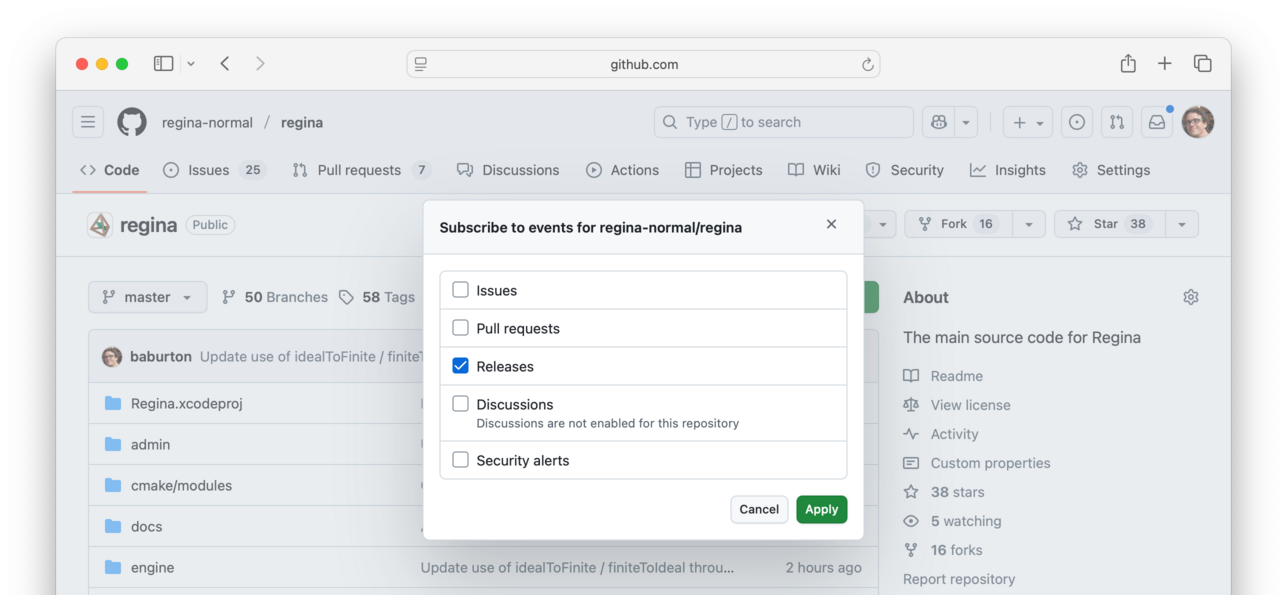View the 58 Tags link
Viewport: 1287px width, 595px height.
point(376,297)
